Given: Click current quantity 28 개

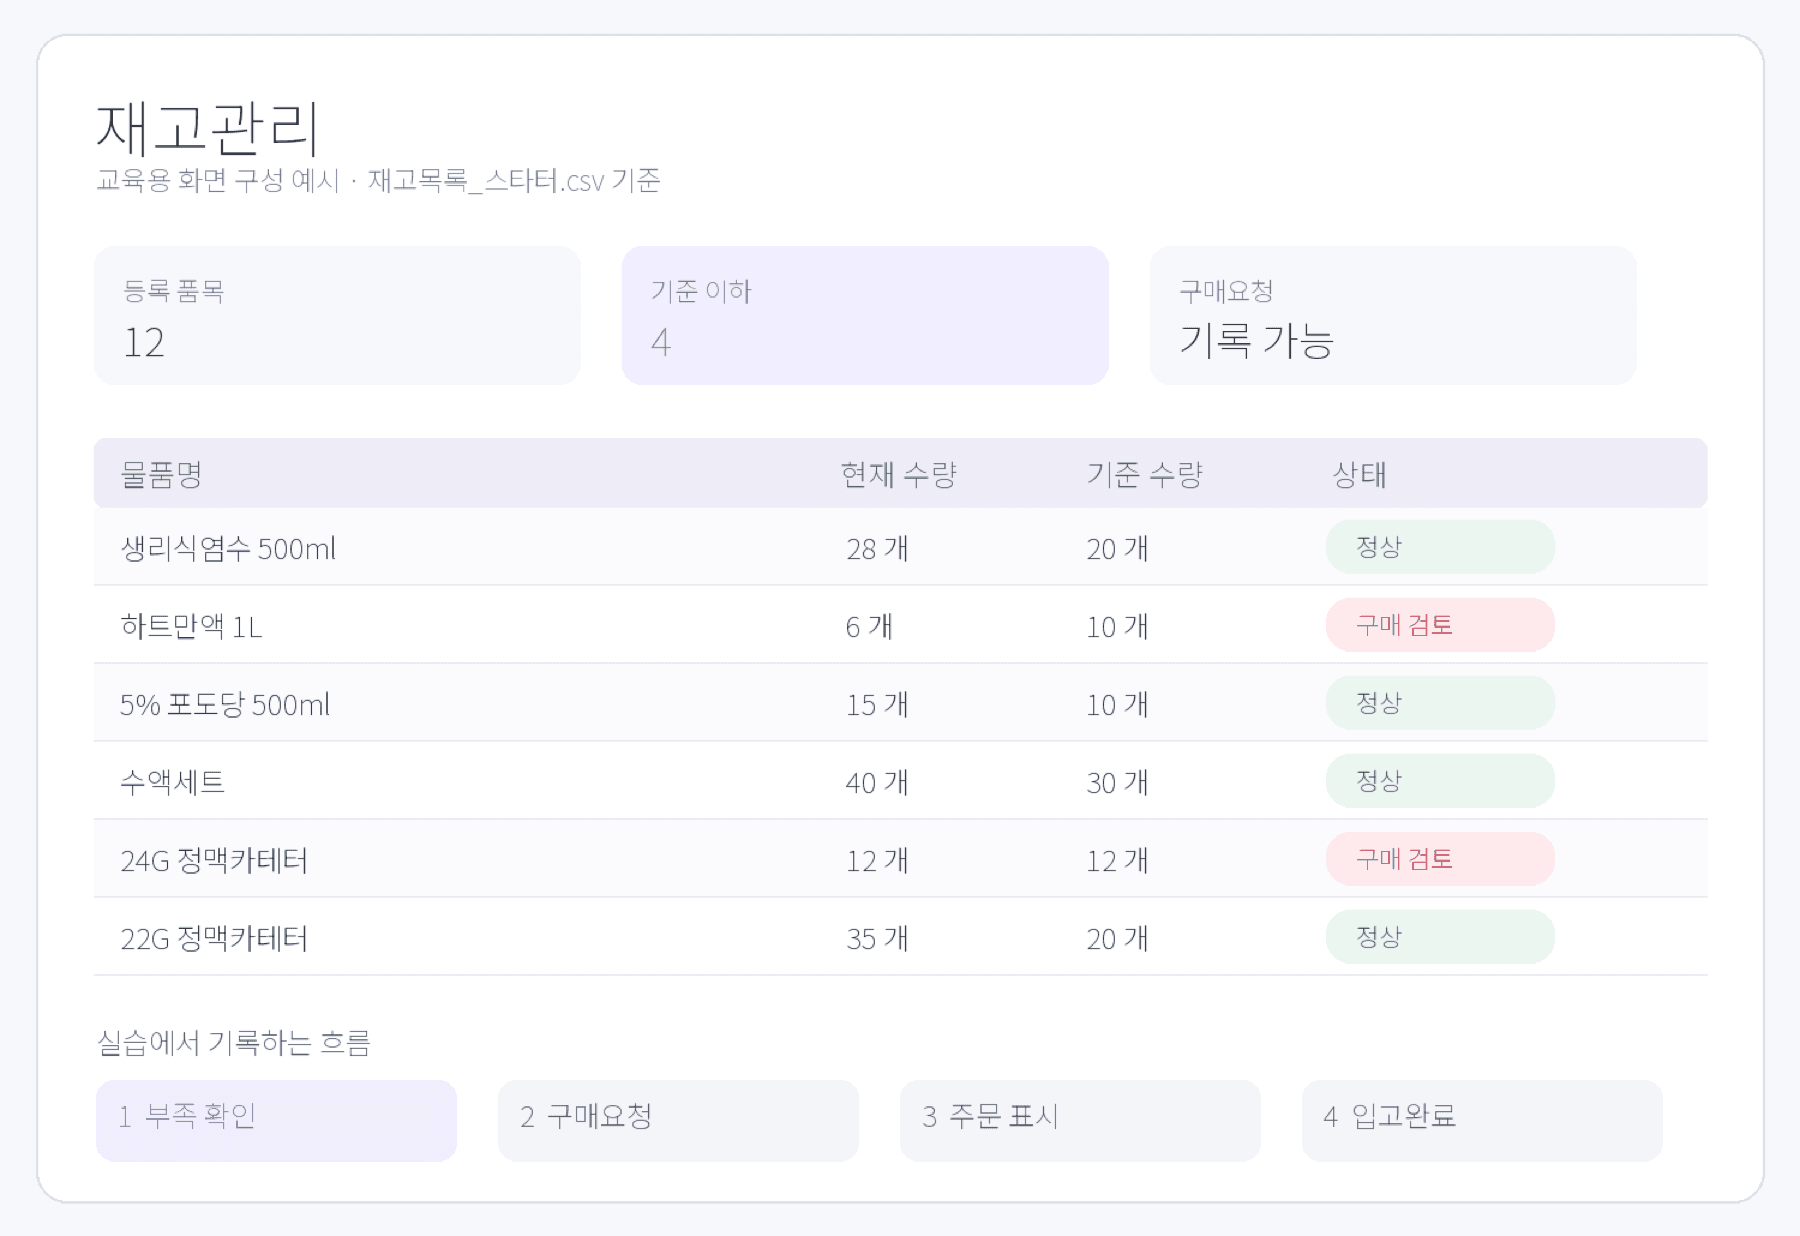Looking at the screenshot, I should click(877, 548).
